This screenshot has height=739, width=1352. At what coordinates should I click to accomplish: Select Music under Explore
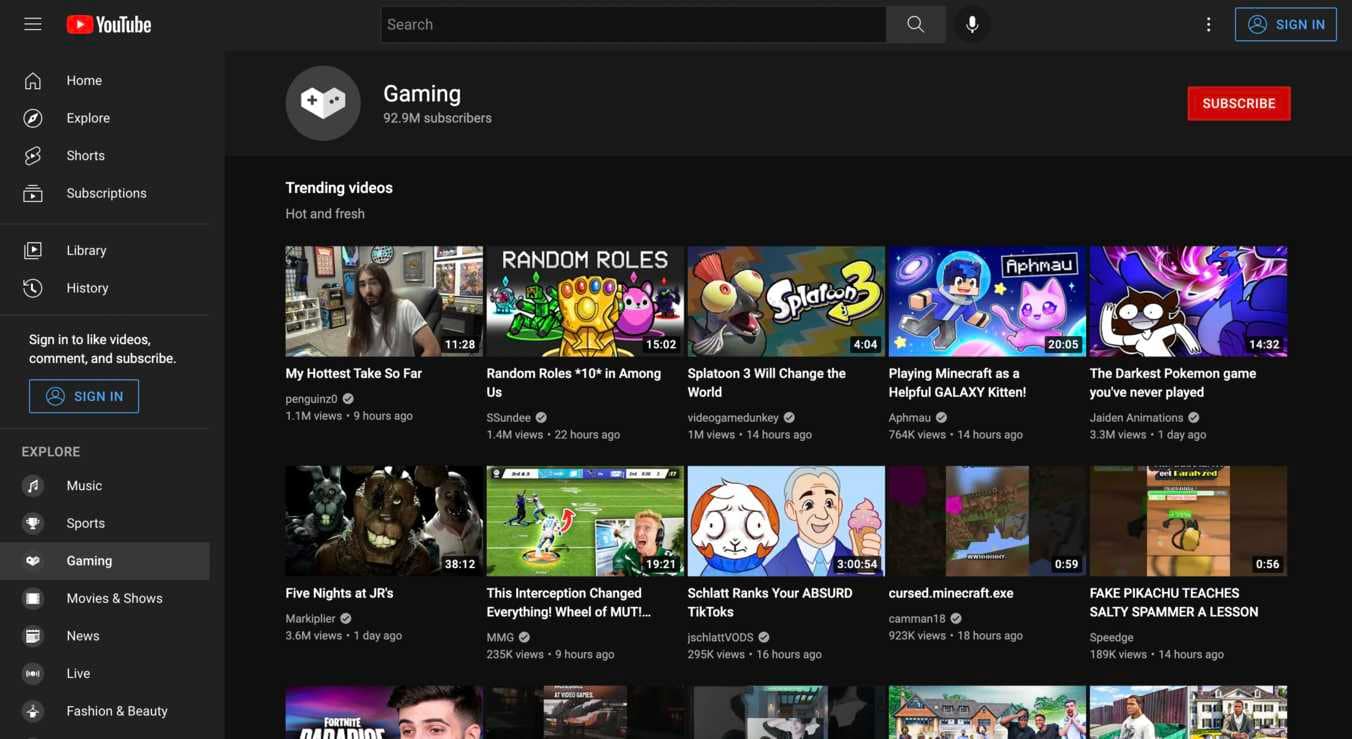click(33, 485)
